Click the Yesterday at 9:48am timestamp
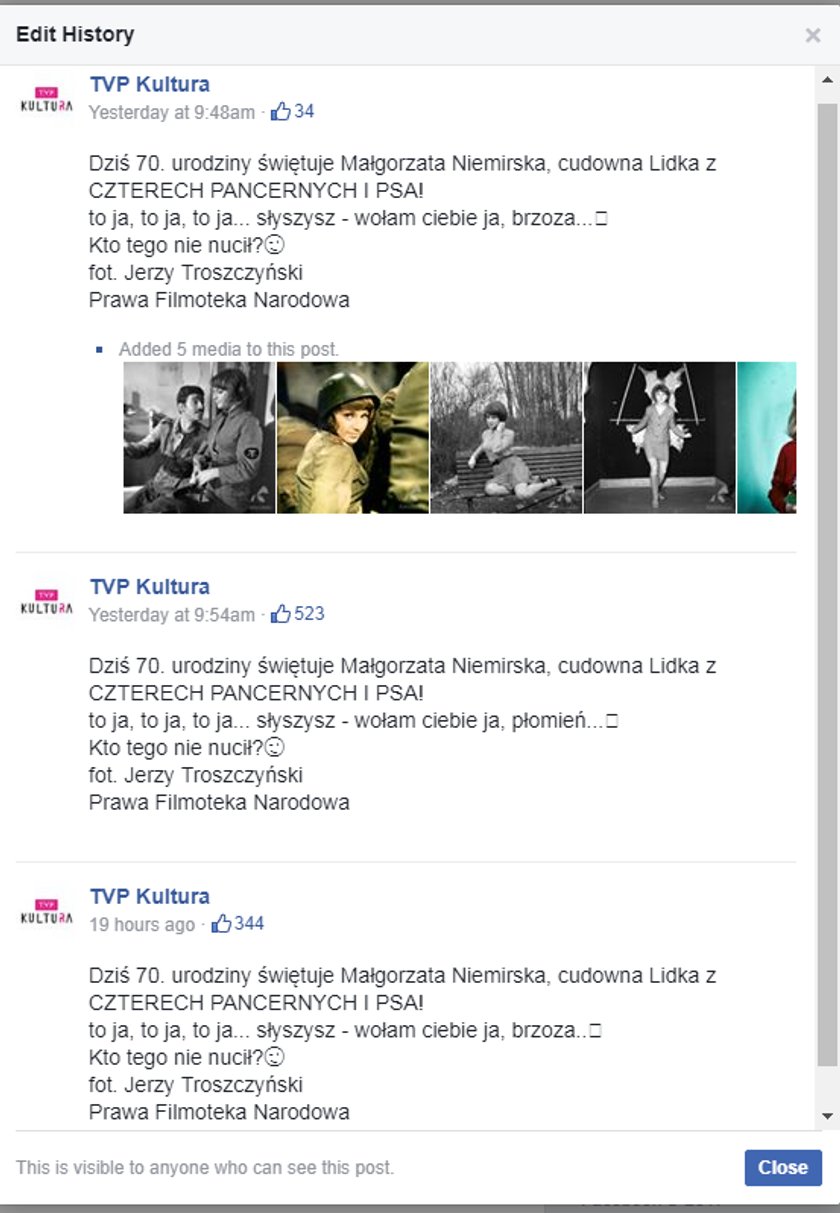The width and height of the screenshot is (840, 1213). (x=172, y=112)
